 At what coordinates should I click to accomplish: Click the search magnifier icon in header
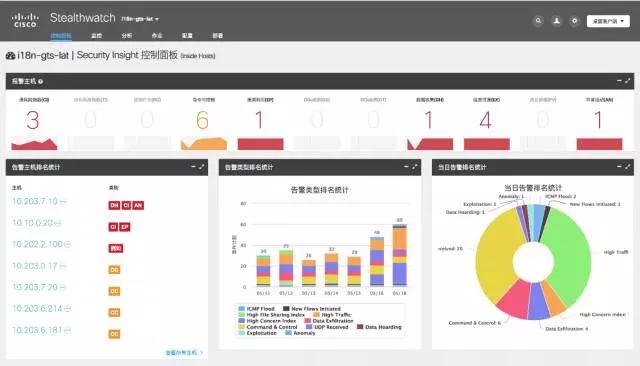pos(538,21)
